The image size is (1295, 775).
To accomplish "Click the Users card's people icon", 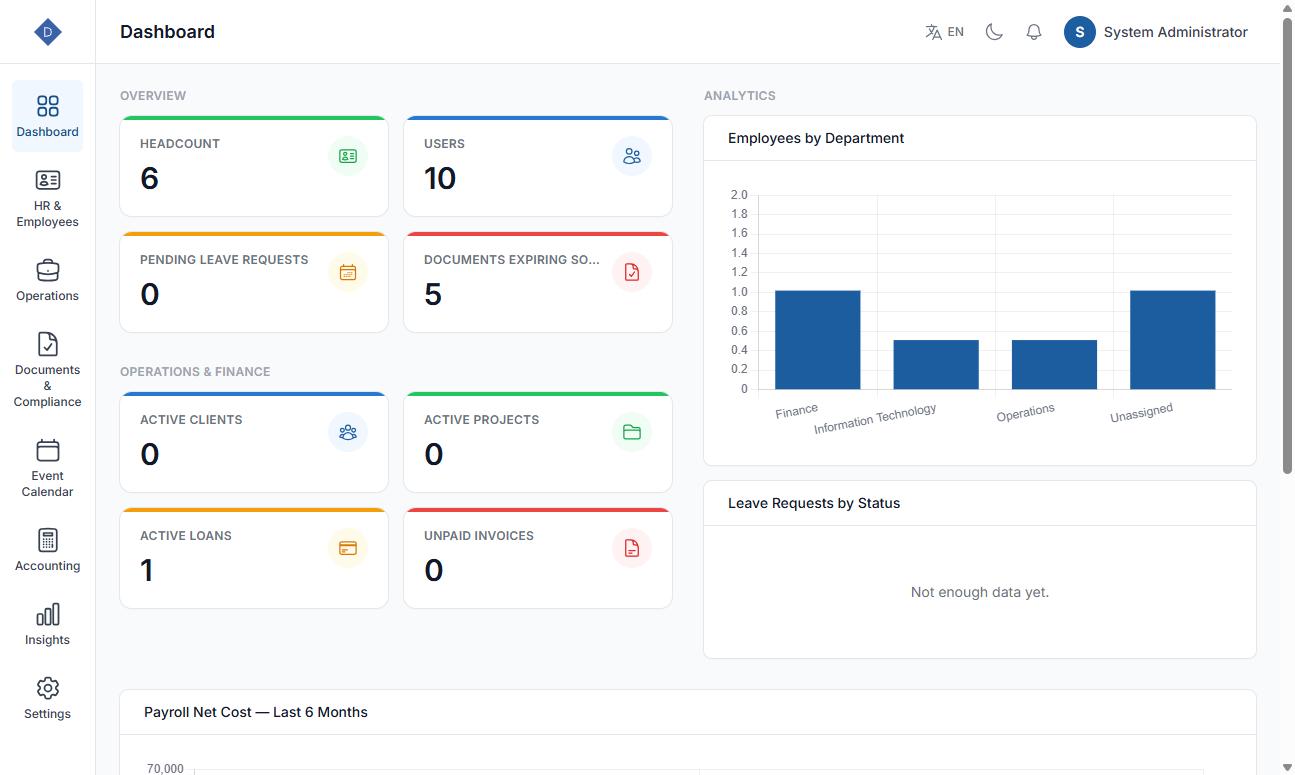I will (x=632, y=156).
